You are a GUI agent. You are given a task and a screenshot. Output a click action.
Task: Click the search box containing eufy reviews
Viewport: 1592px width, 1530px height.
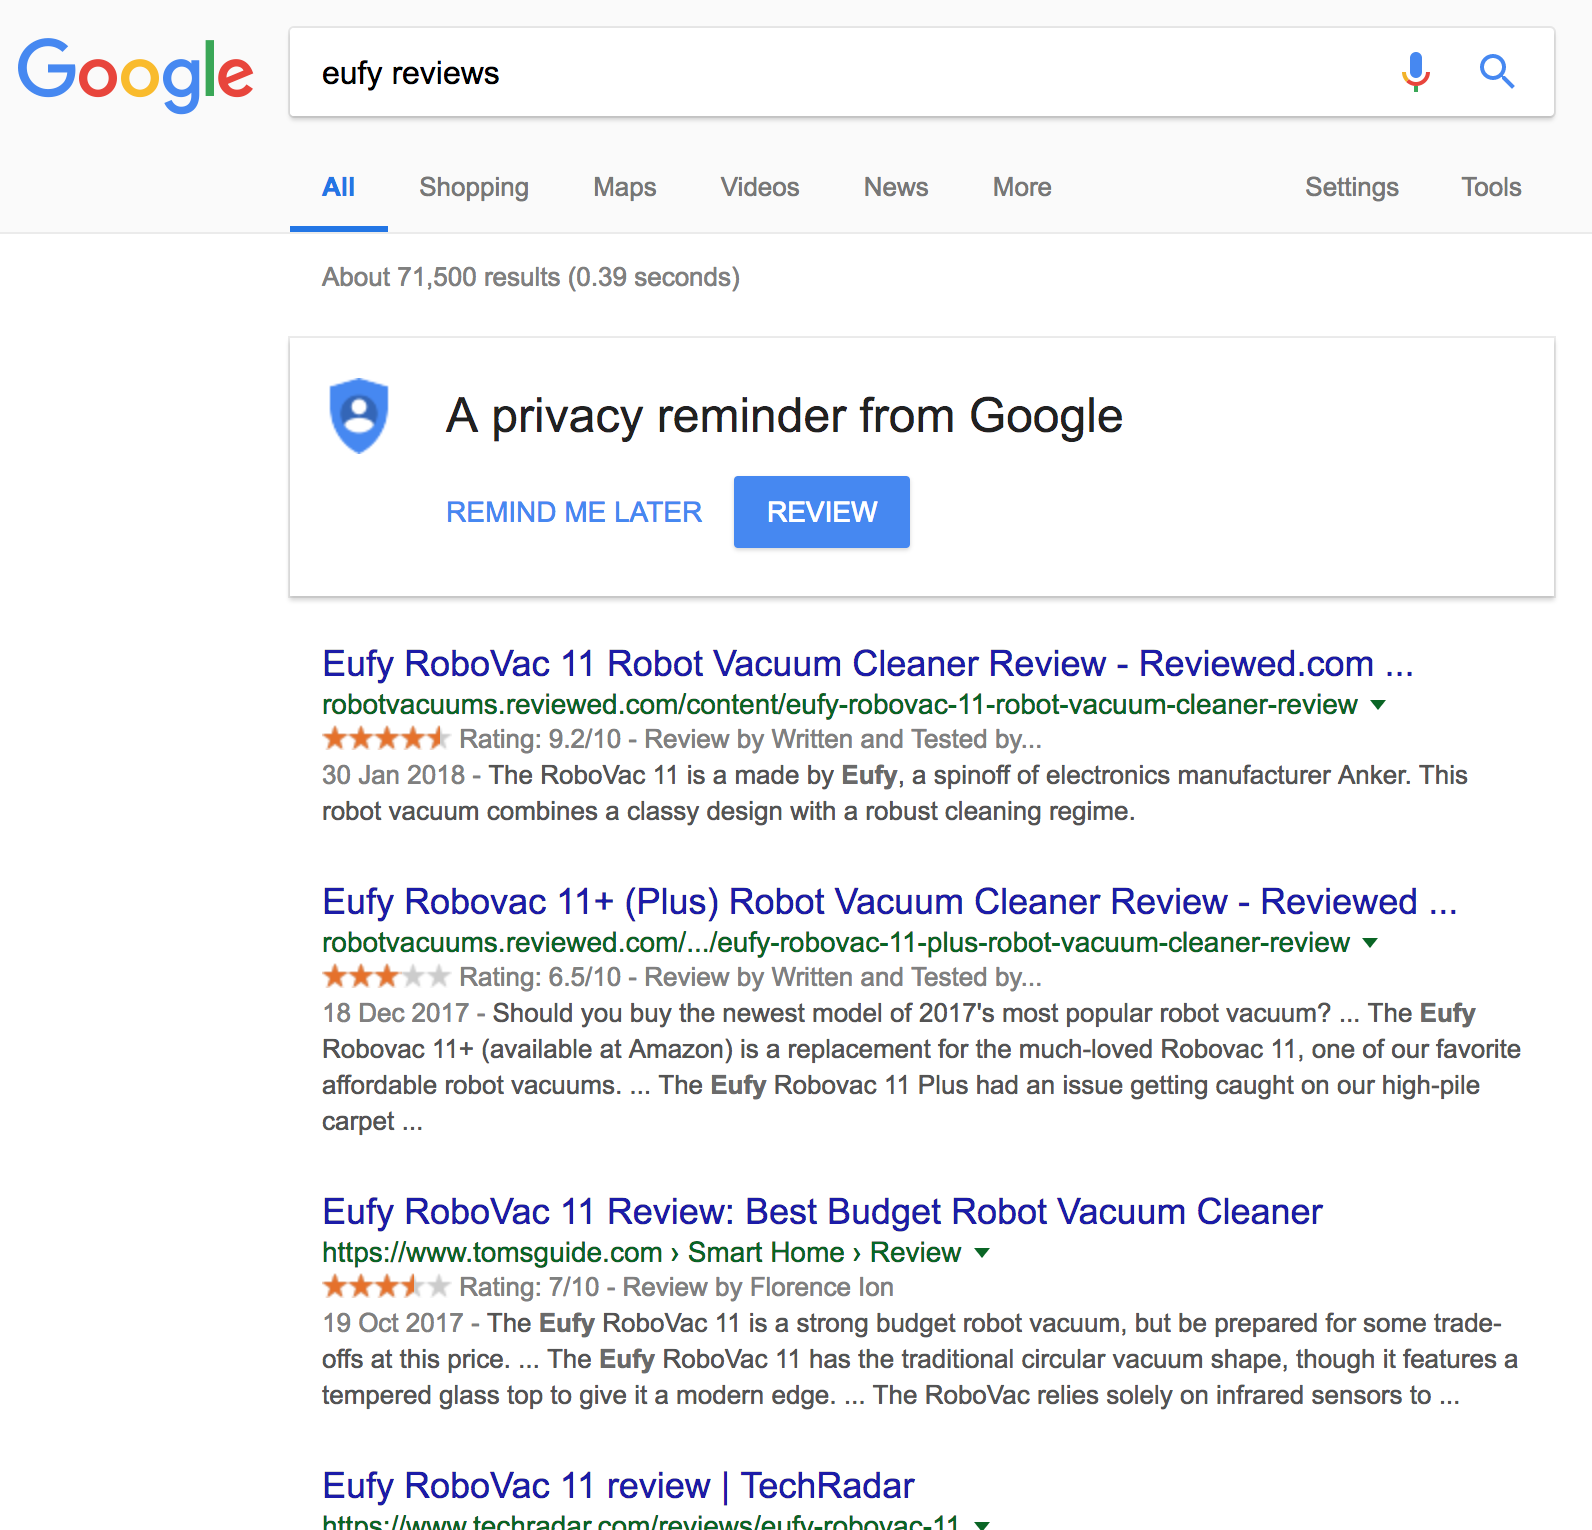point(840,73)
